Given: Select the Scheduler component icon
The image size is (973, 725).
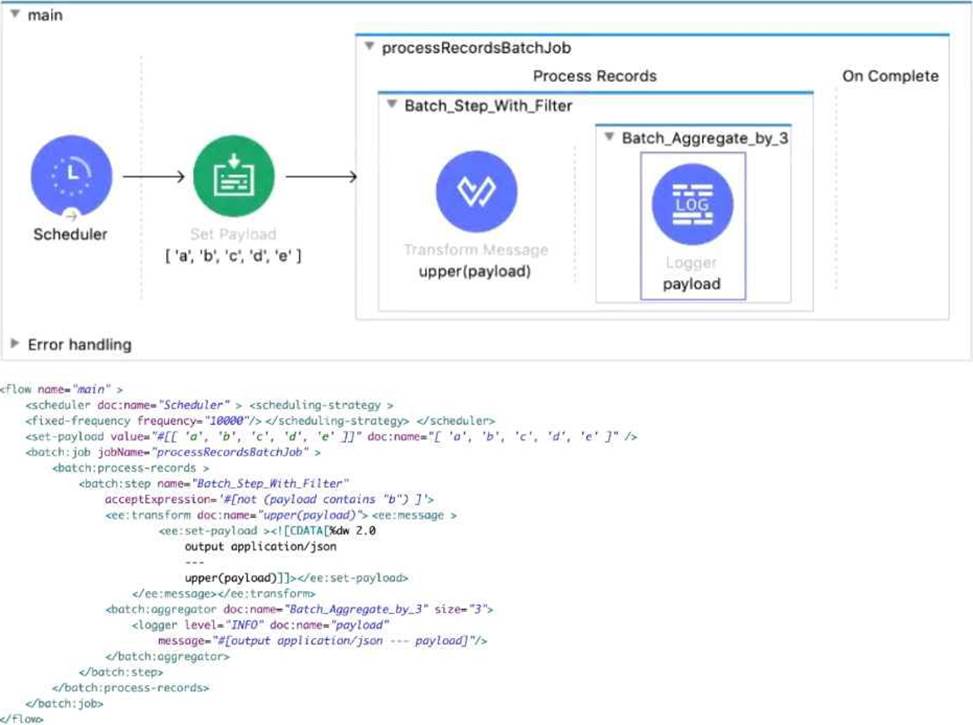Looking at the screenshot, I should [70, 176].
